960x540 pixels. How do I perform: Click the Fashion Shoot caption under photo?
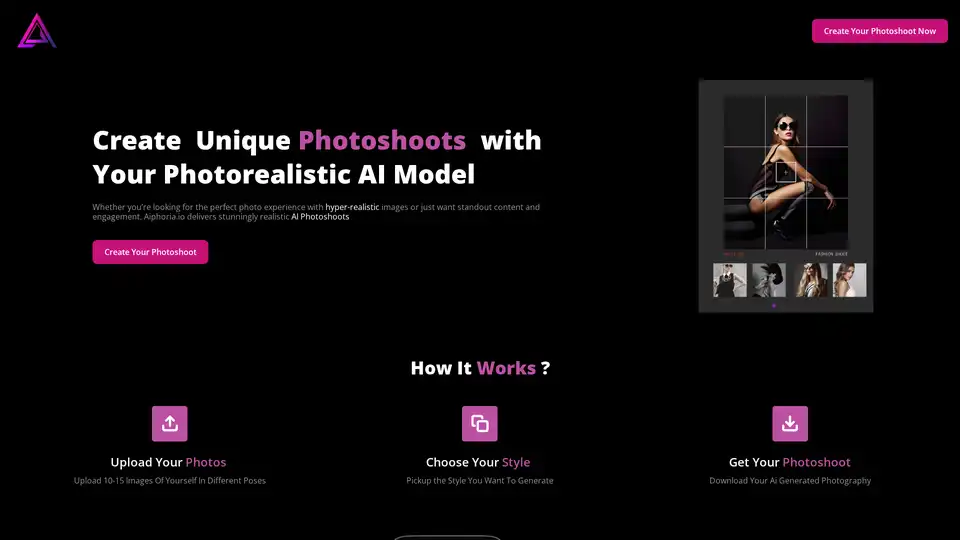coord(831,254)
